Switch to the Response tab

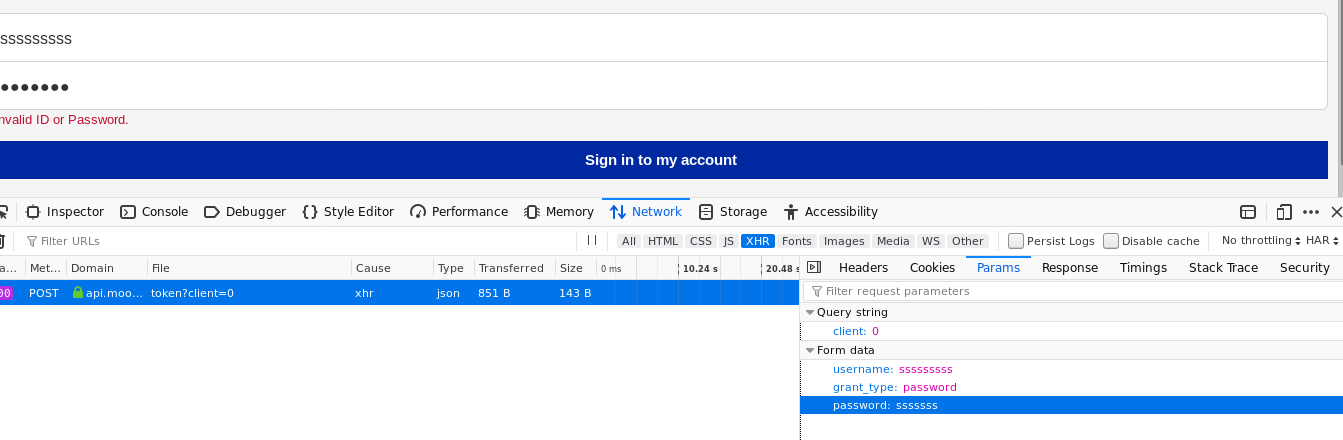tap(1070, 268)
